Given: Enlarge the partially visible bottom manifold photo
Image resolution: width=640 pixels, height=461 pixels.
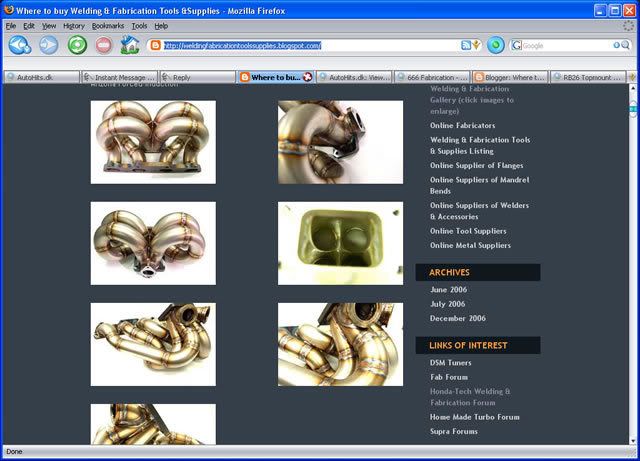Looking at the screenshot, I should pyautogui.click(x=153, y=424).
